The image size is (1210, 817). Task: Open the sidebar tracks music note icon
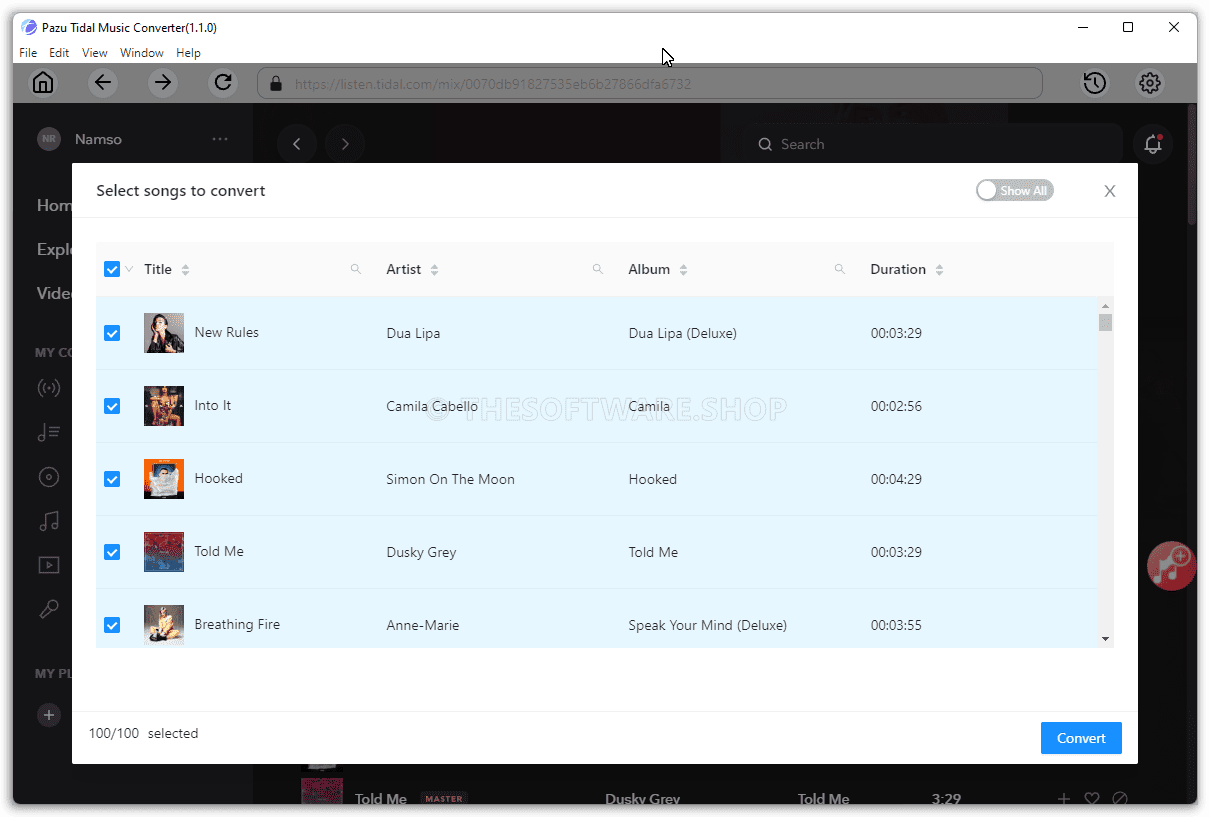coord(48,520)
